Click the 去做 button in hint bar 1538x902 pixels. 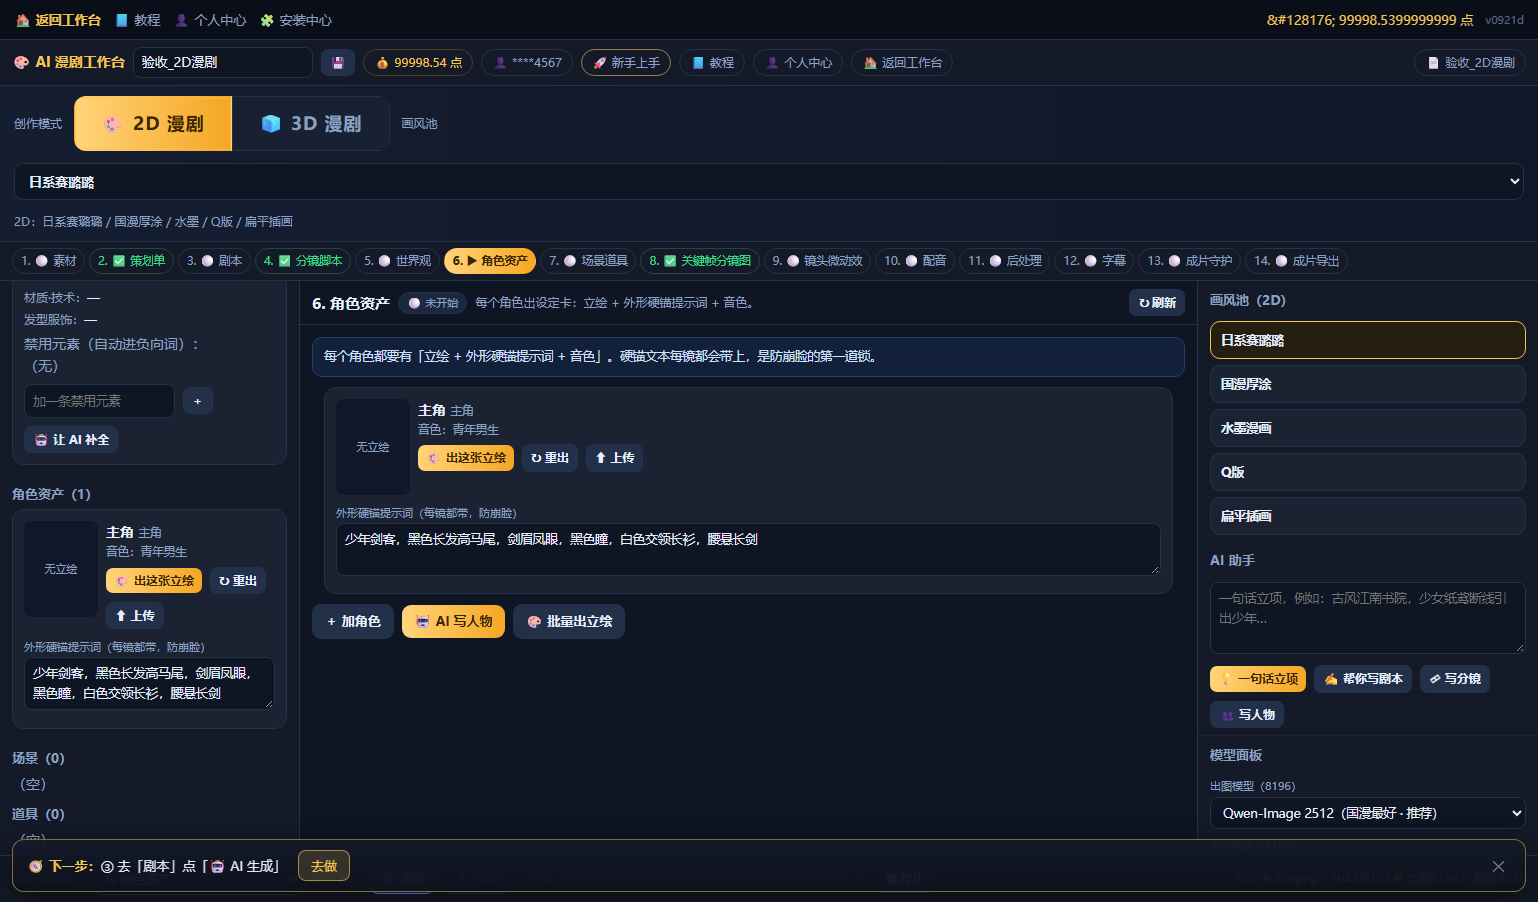pos(324,866)
